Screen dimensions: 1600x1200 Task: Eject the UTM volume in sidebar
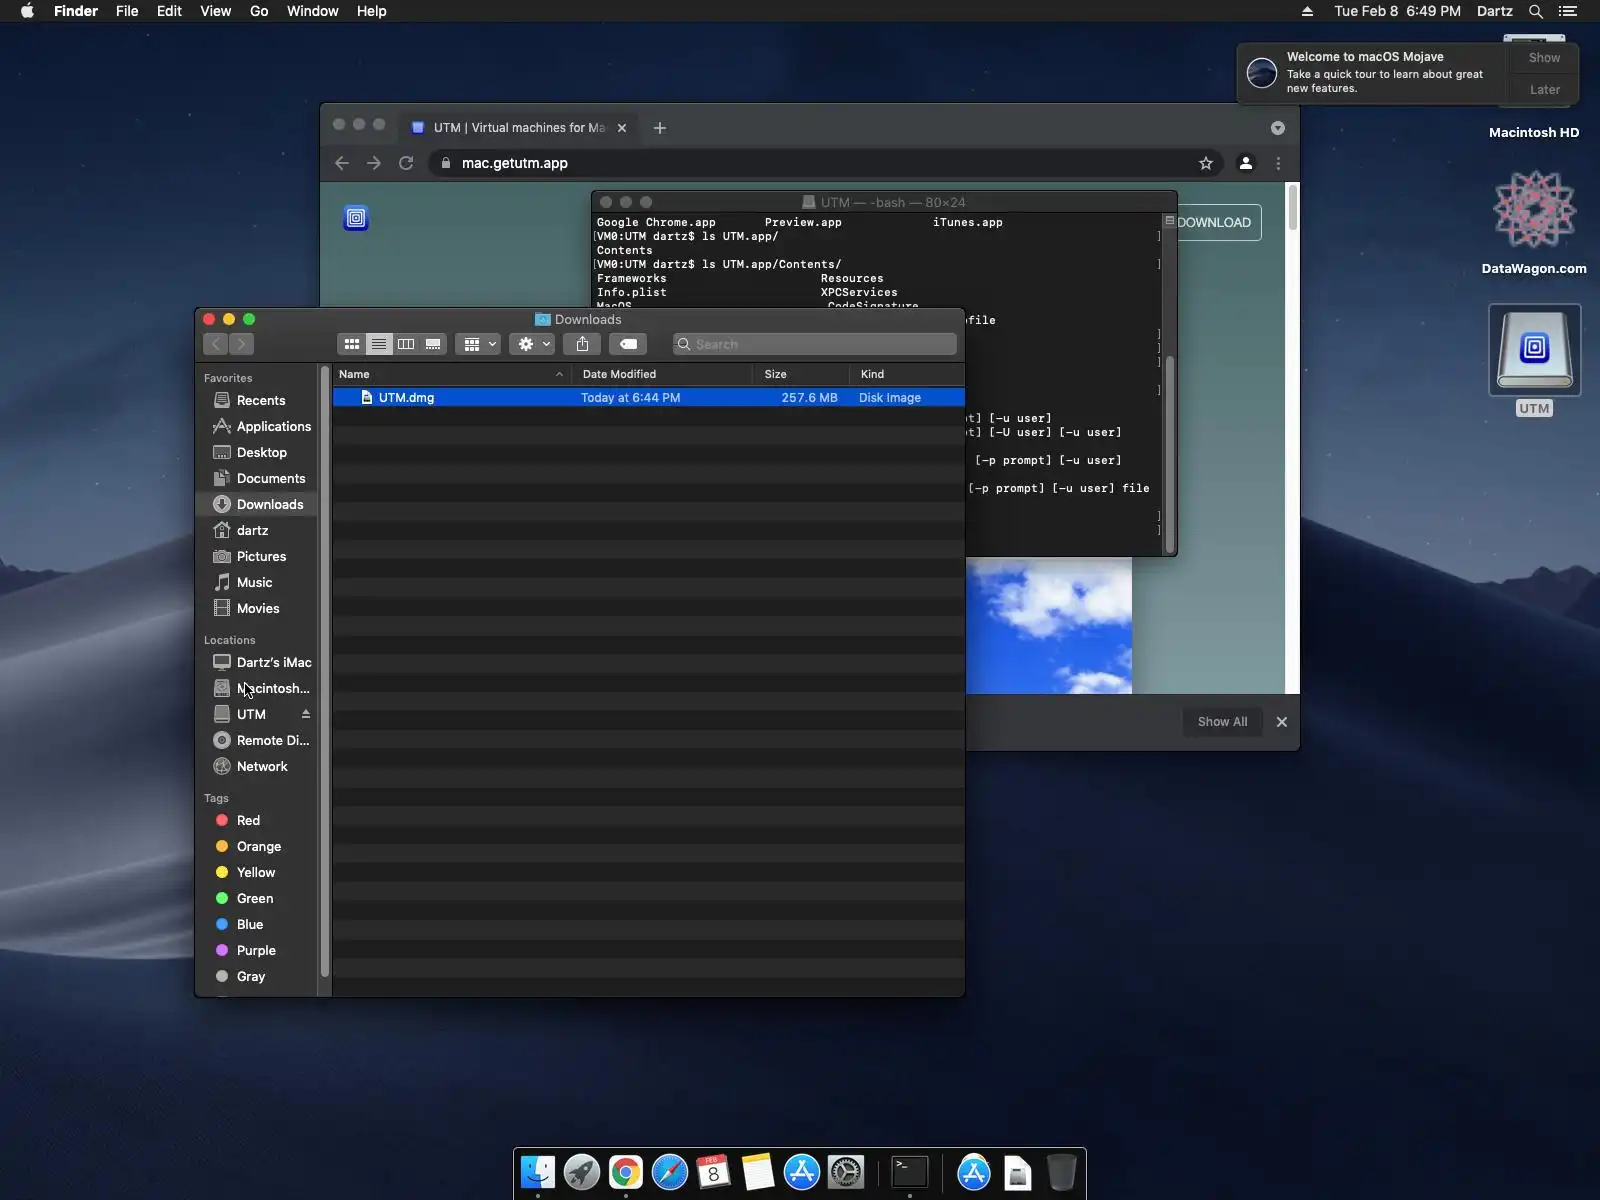[306, 714]
